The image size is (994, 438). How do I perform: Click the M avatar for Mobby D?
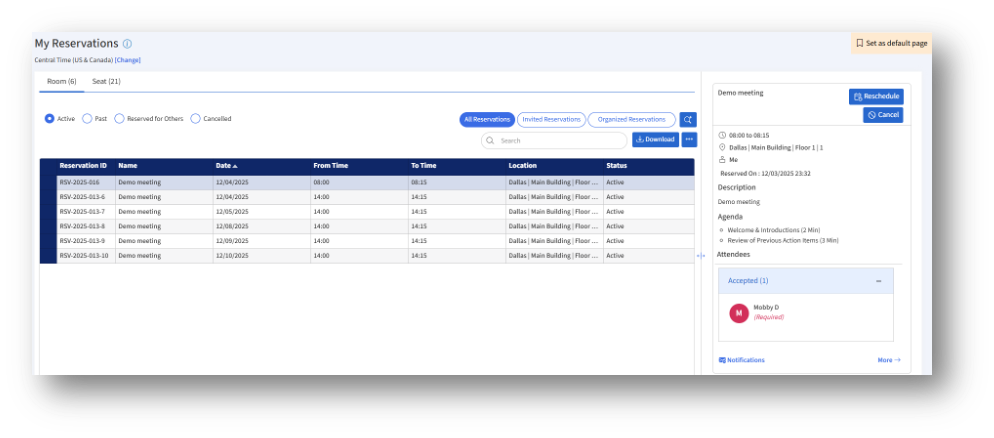[739, 312]
